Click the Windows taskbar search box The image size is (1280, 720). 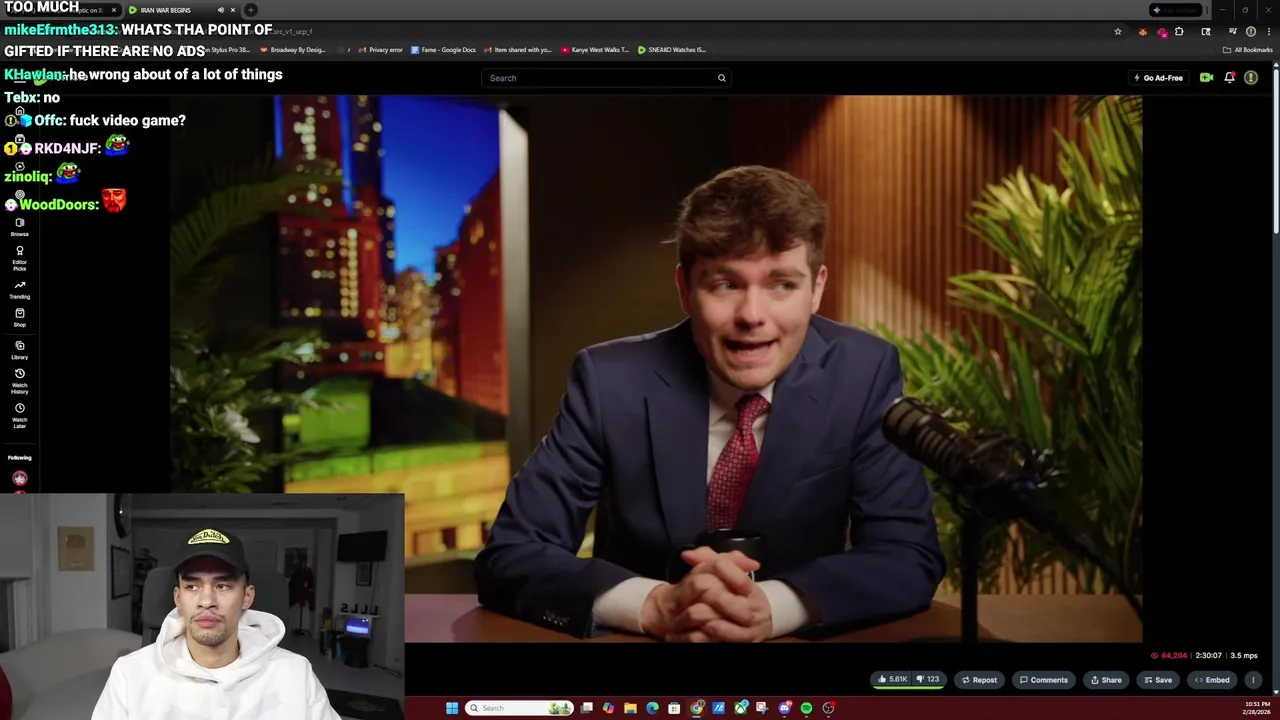click(520, 708)
